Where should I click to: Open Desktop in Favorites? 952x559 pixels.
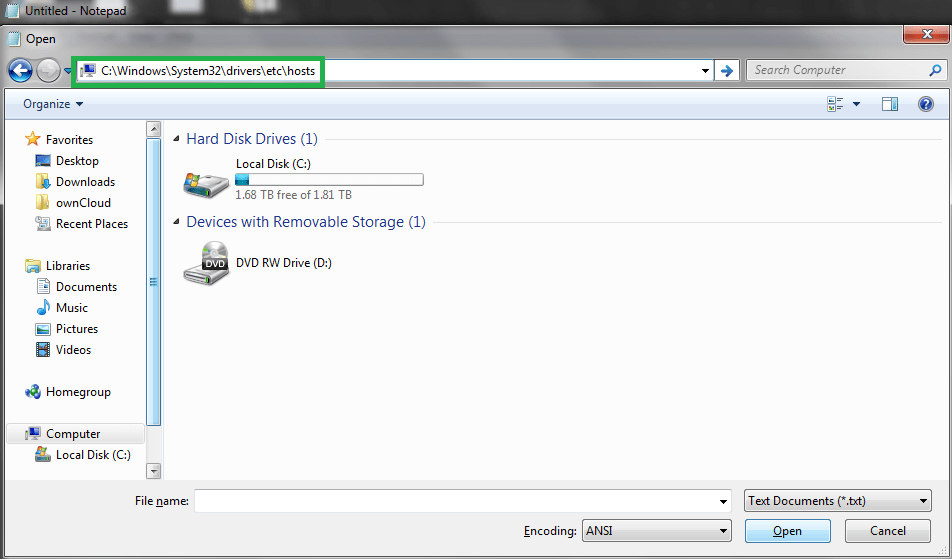coord(77,161)
